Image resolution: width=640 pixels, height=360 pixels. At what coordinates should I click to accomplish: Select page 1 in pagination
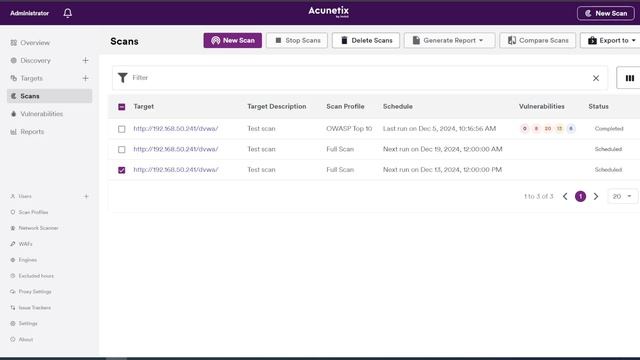pyautogui.click(x=580, y=196)
